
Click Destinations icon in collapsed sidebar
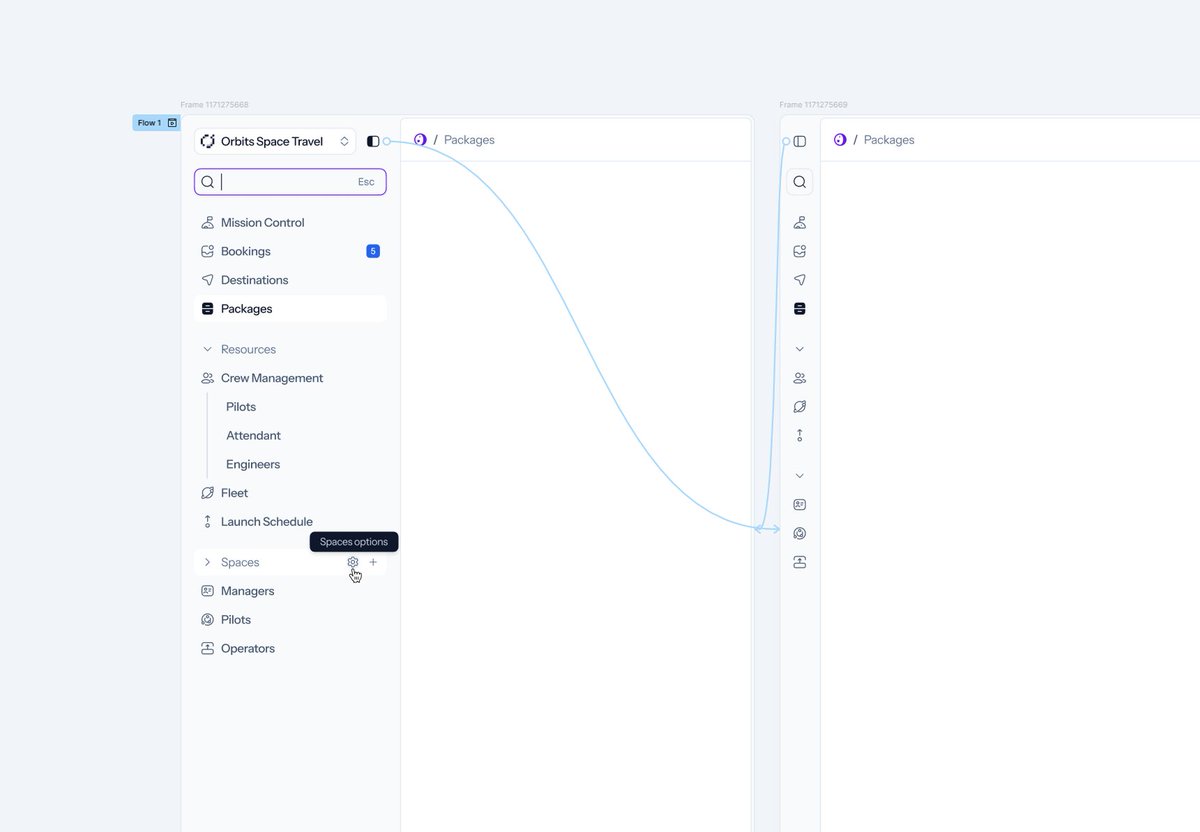(x=799, y=280)
